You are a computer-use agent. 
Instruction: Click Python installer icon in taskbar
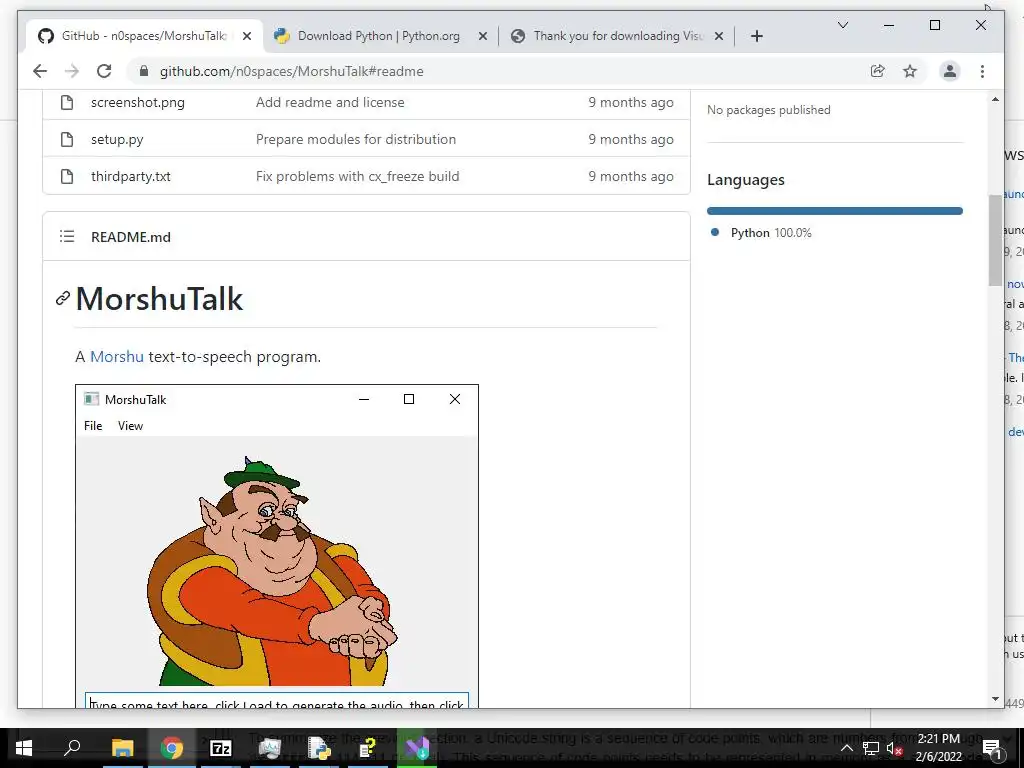click(x=319, y=748)
